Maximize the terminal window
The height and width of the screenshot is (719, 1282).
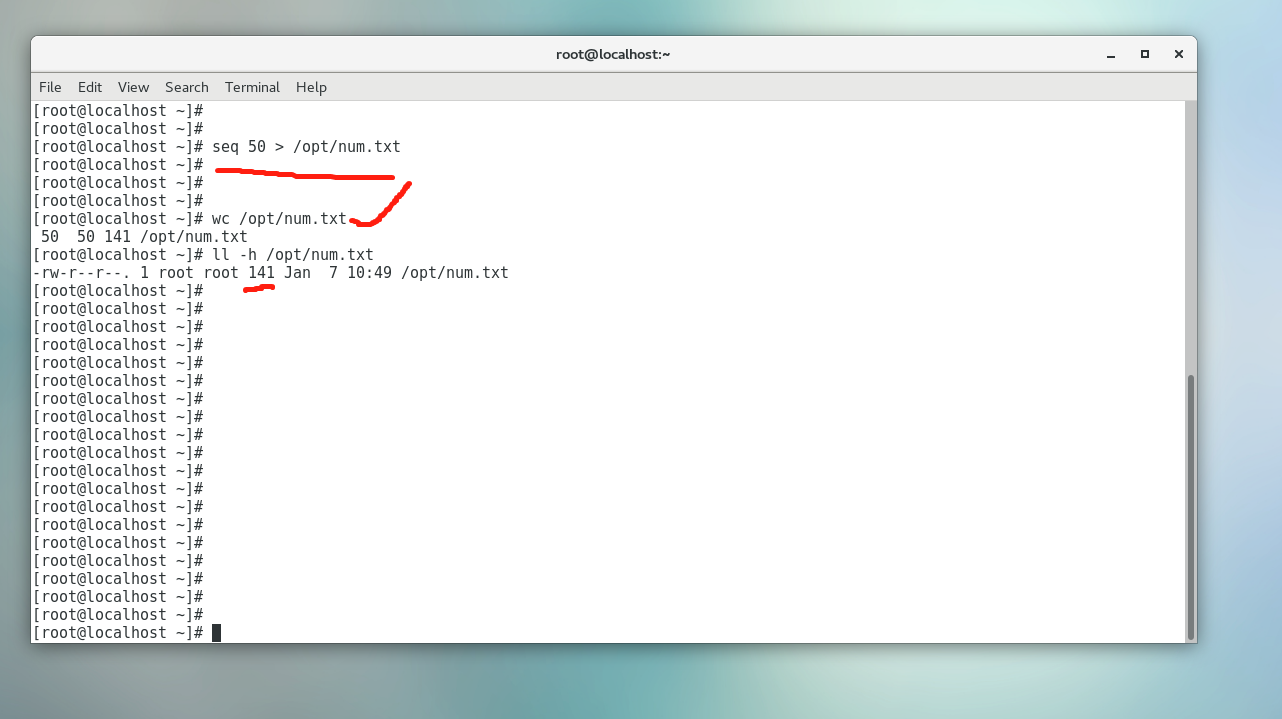[1145, 54]
